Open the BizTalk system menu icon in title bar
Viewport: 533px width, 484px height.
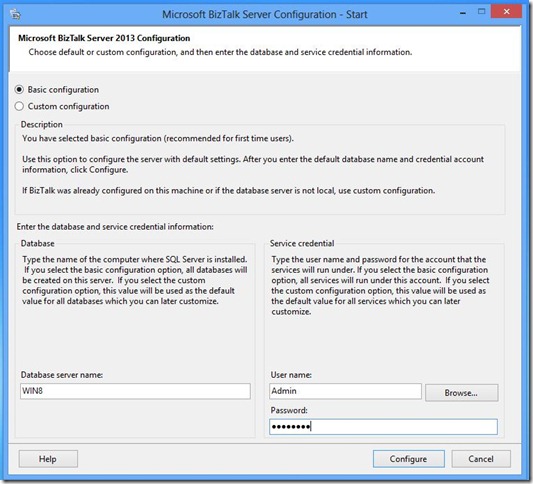[16, 14]
